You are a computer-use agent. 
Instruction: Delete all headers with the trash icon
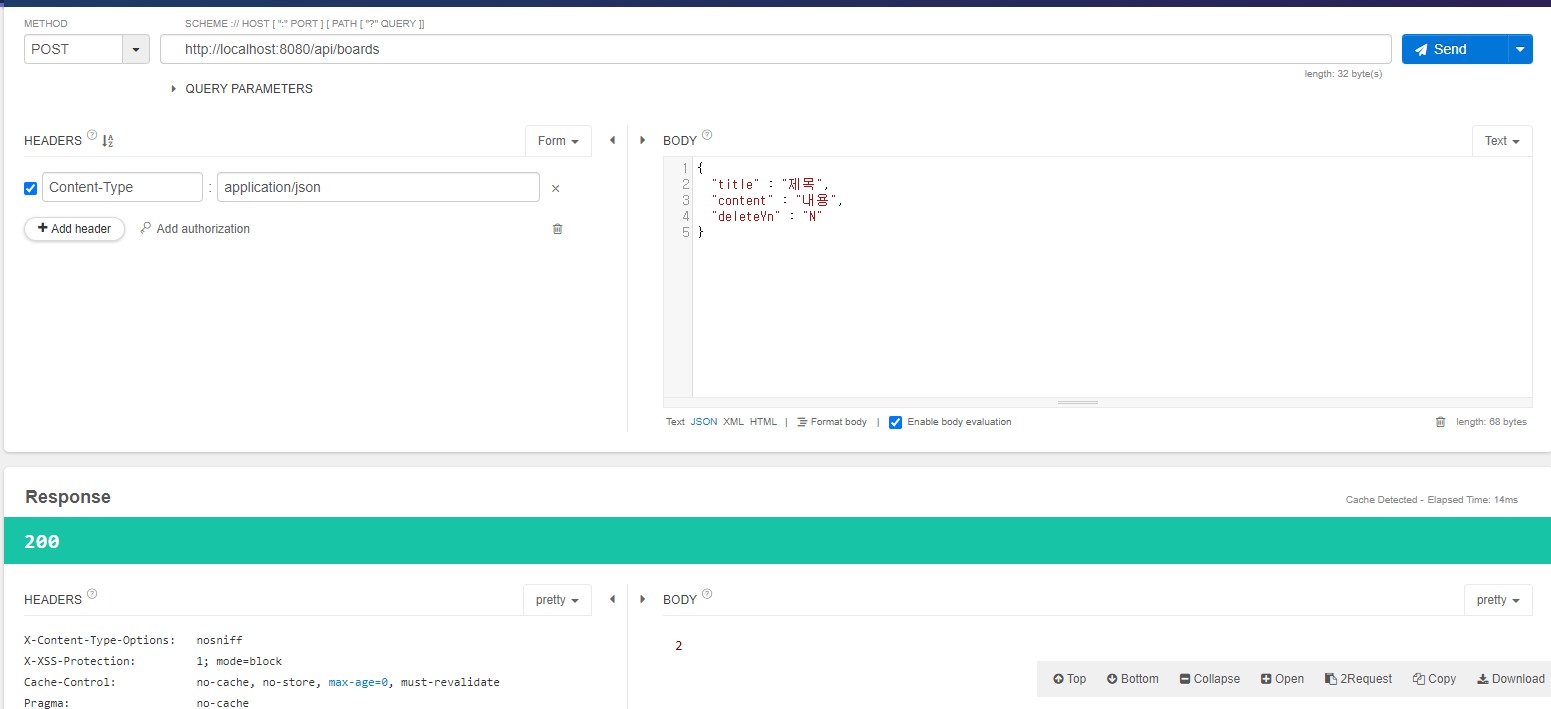pos(558,229)
